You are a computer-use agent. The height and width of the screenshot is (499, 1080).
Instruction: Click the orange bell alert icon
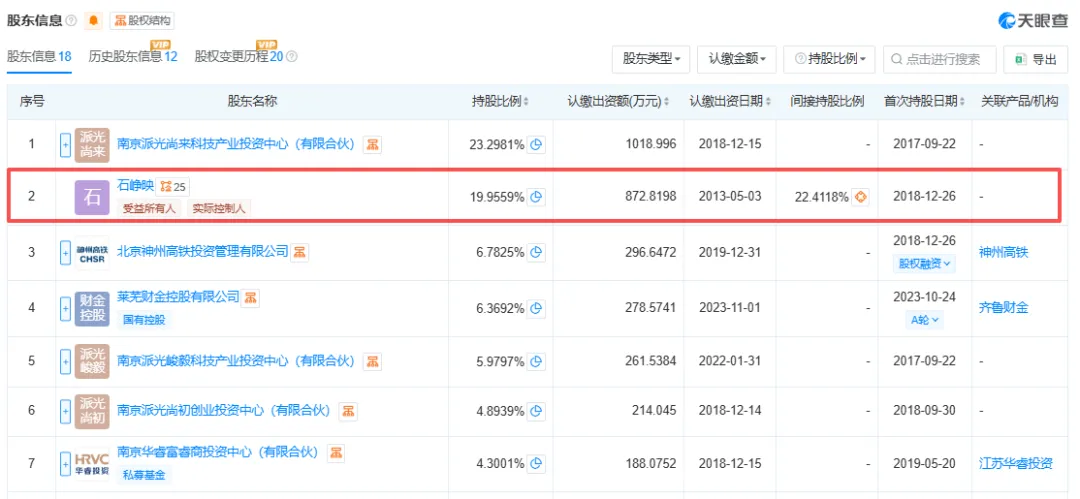[x=93, y=21]
